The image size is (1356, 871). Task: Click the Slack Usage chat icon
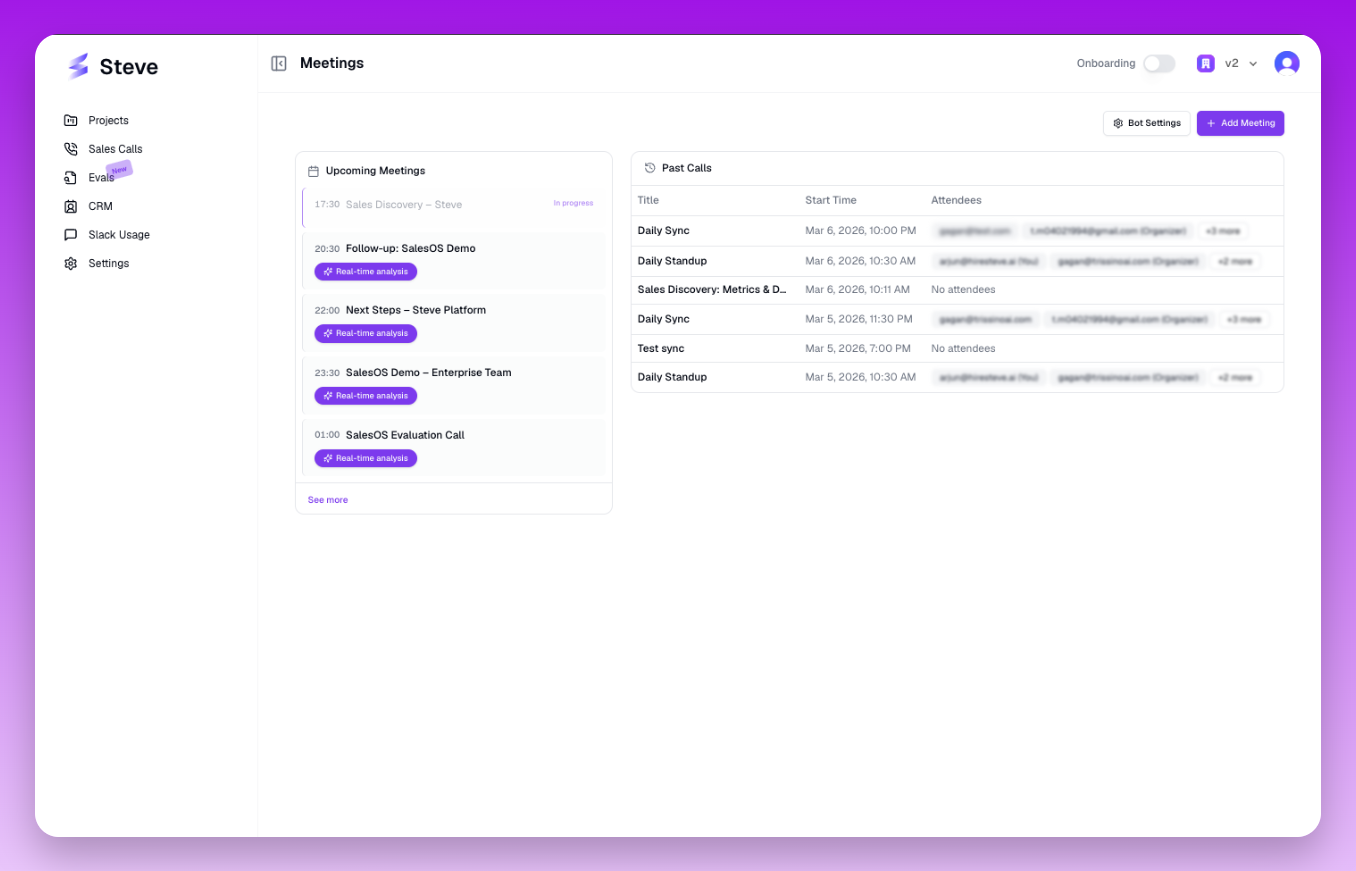click(70, 235)
